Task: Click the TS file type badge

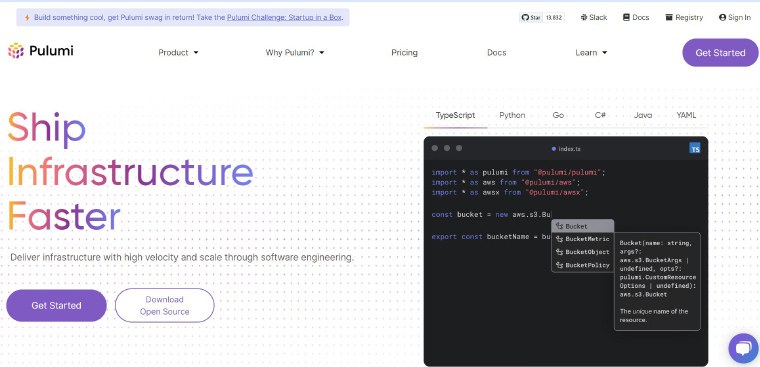Action: pyautogui.click(x=695, y=148)
